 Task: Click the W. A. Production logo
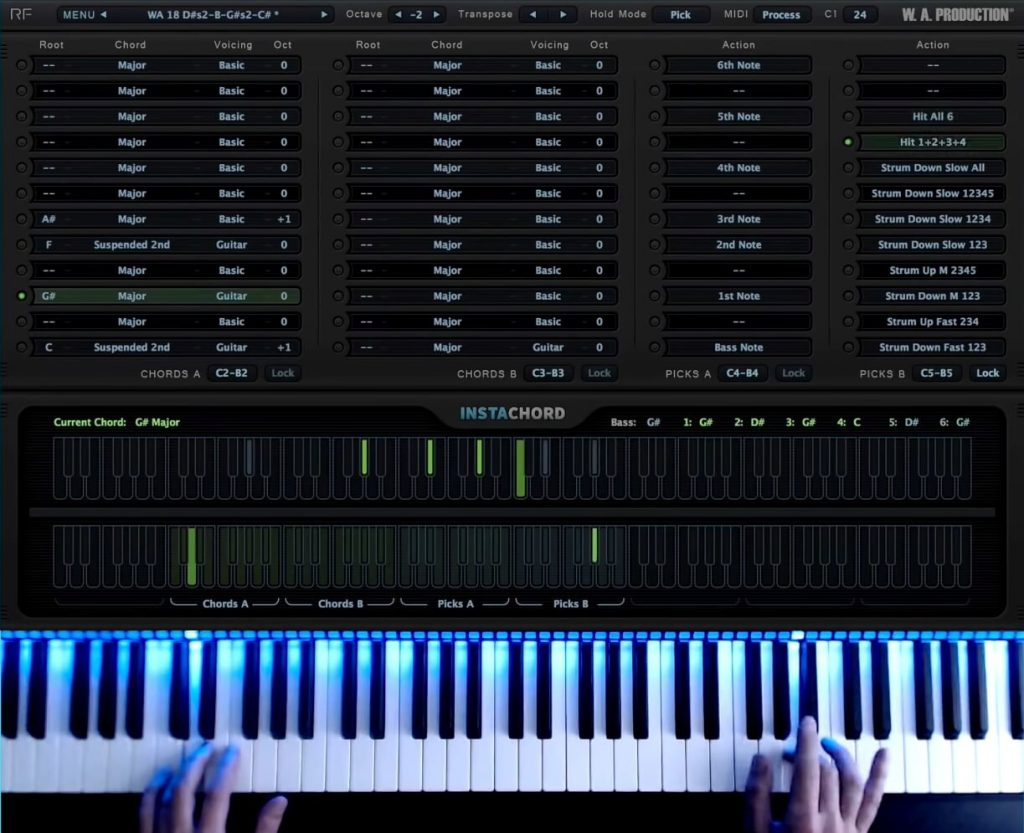click(957, 14)
